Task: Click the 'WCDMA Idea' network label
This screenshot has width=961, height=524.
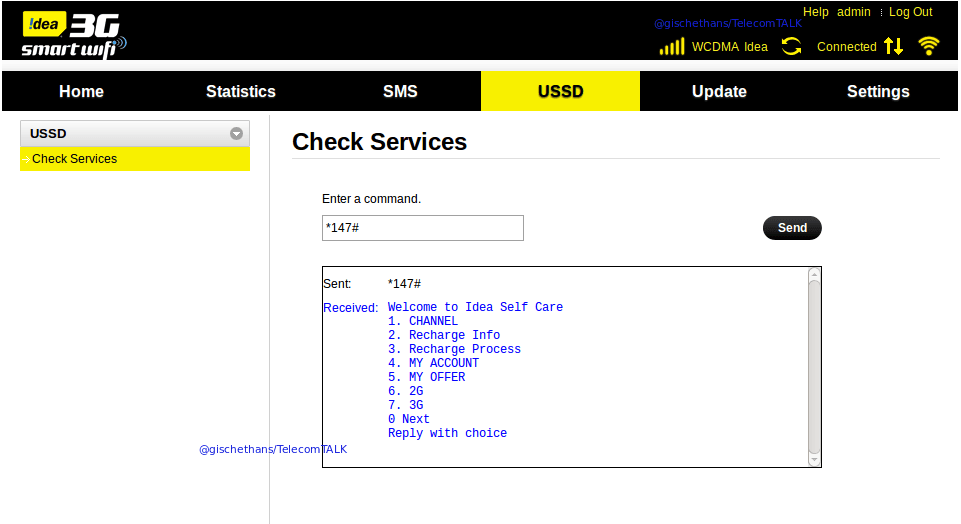Action: pyautogui.click(x=729, y=47)
